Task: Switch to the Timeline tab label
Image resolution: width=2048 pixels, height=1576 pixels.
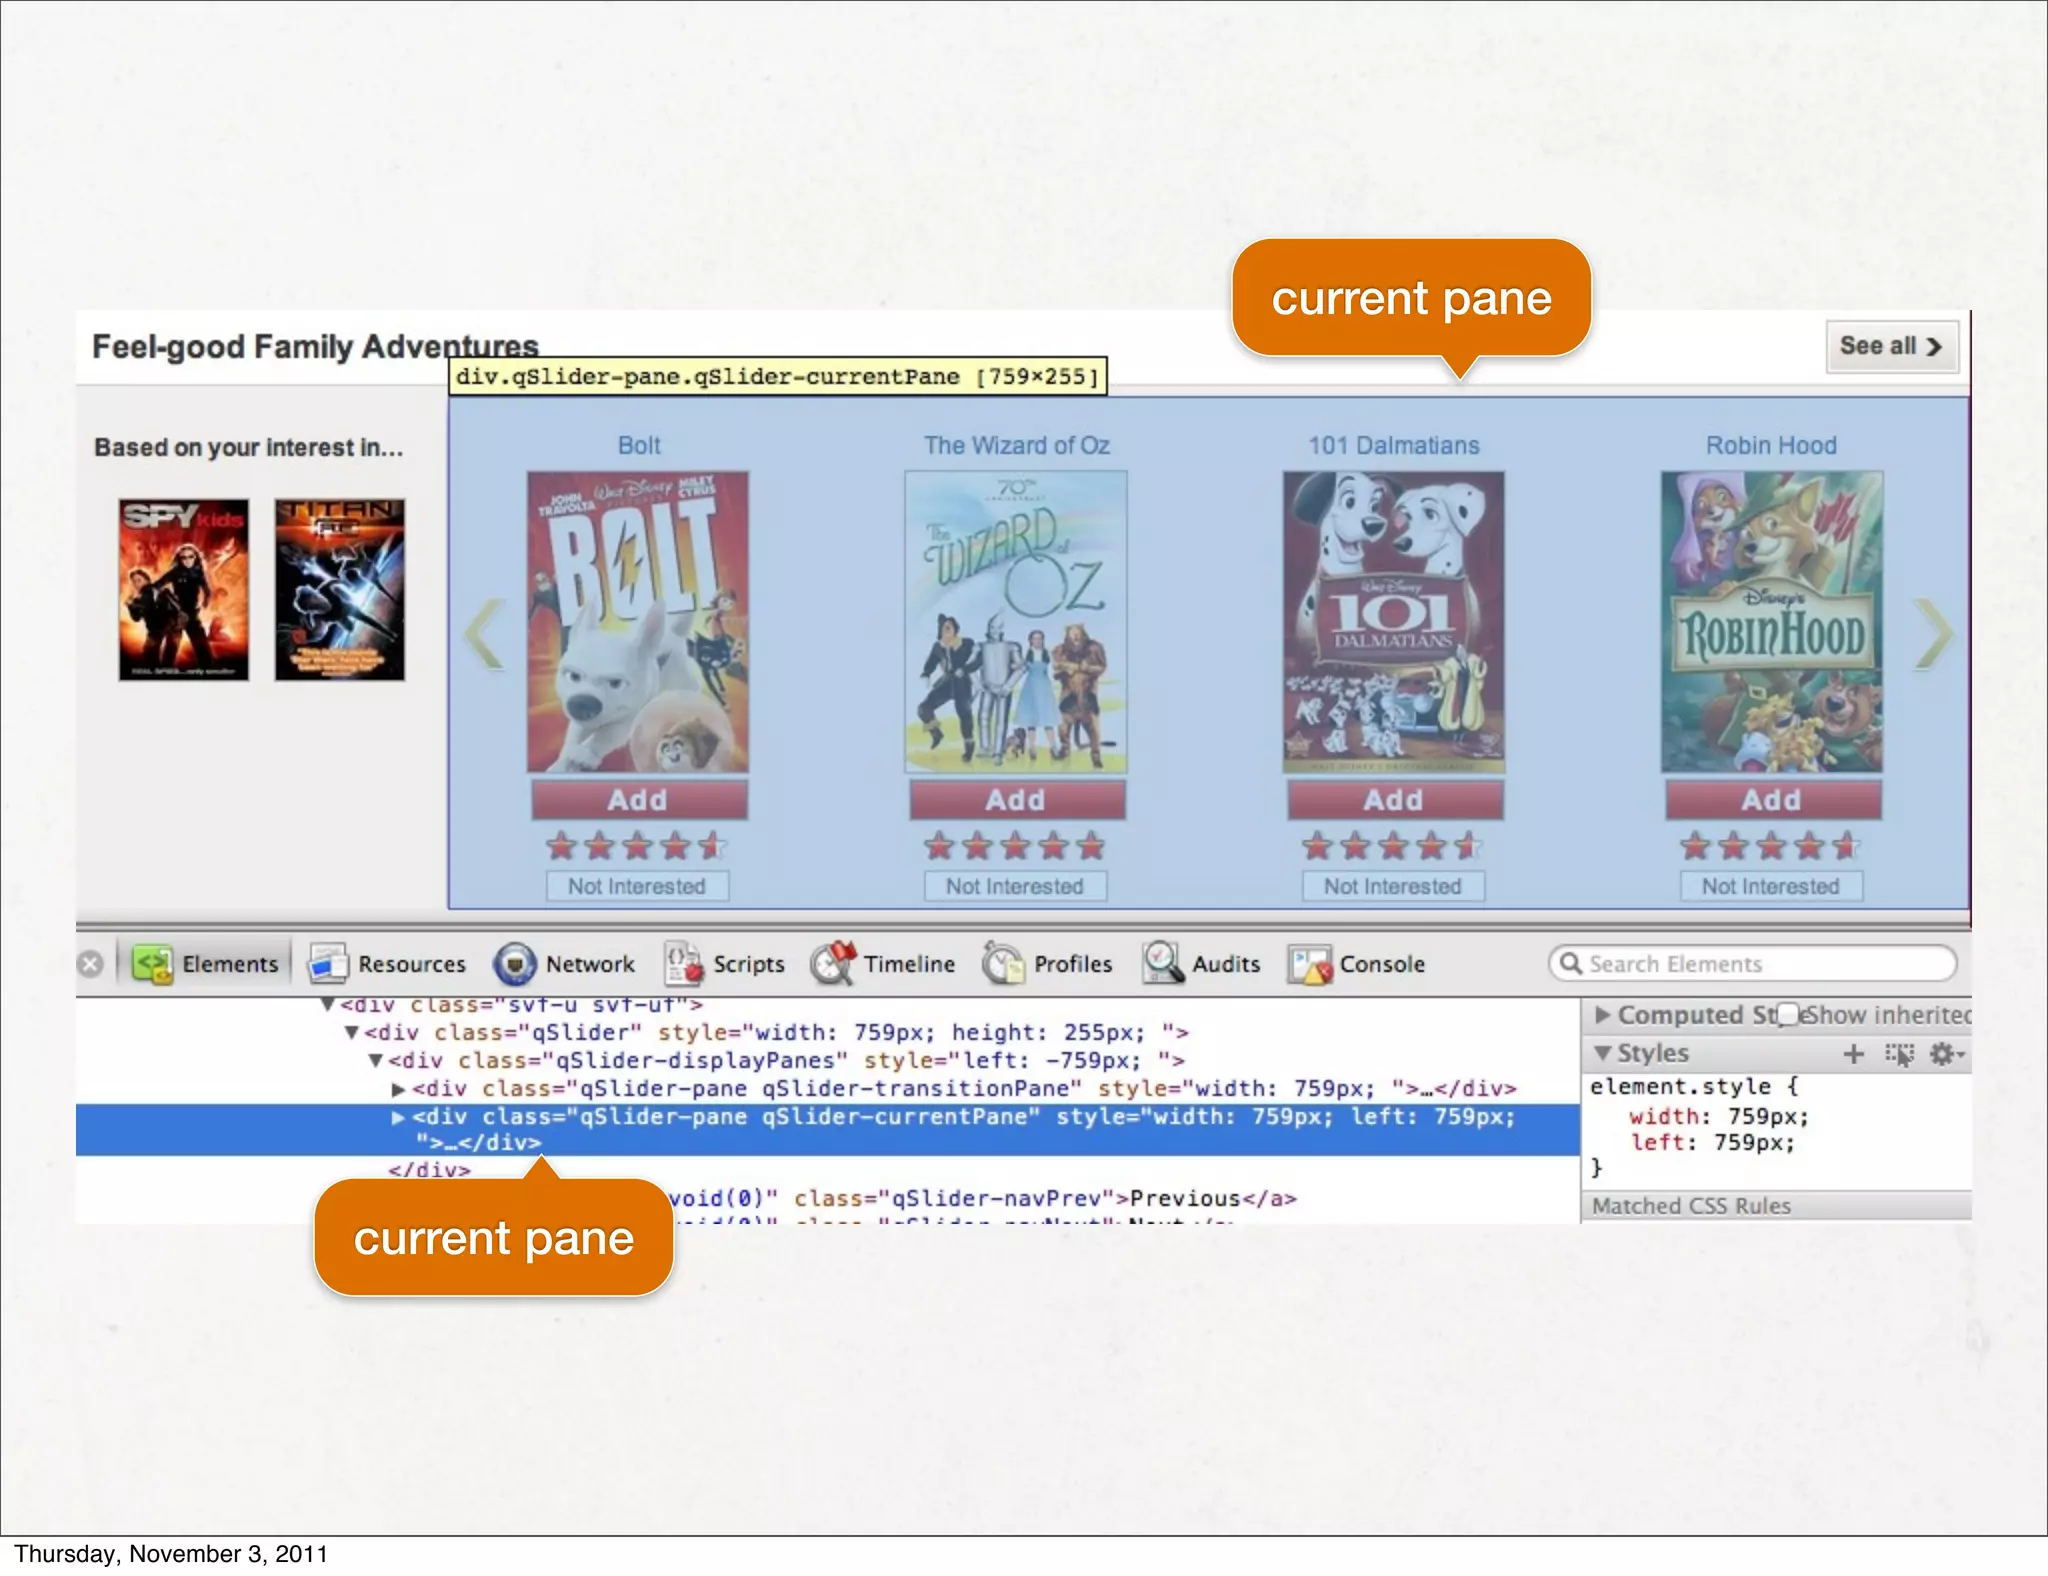Action: [909, 964]
